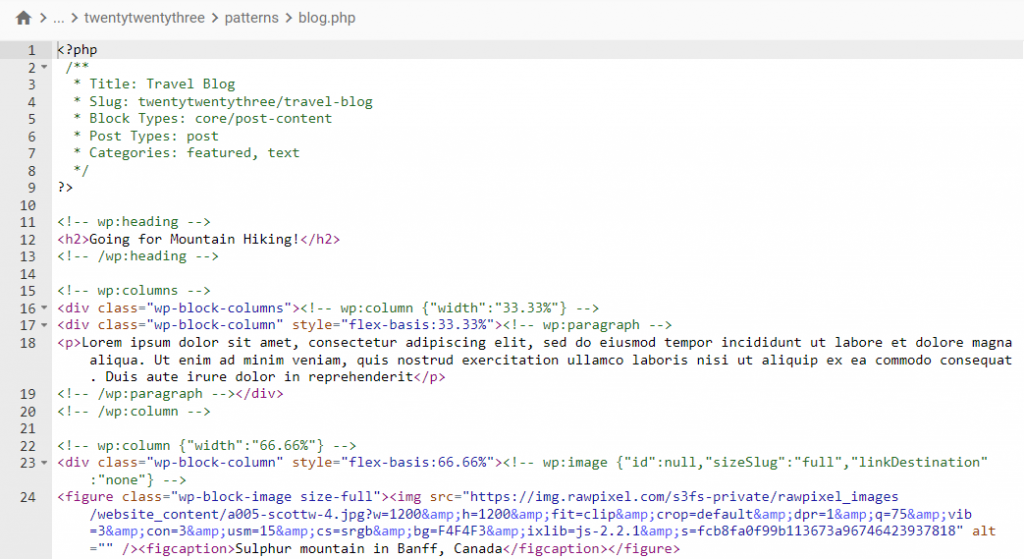Collapse the comment block fold at line 2

click(44, 67)
